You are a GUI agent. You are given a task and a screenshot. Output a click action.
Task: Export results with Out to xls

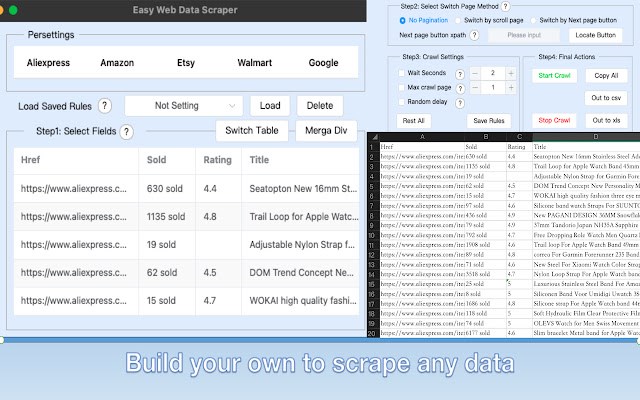606,120
